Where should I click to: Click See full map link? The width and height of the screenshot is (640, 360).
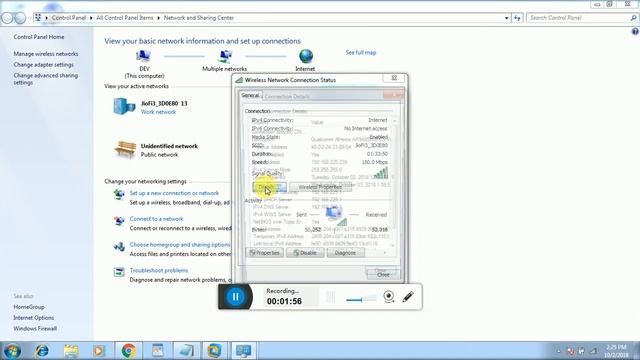click(x=361, y=52)
